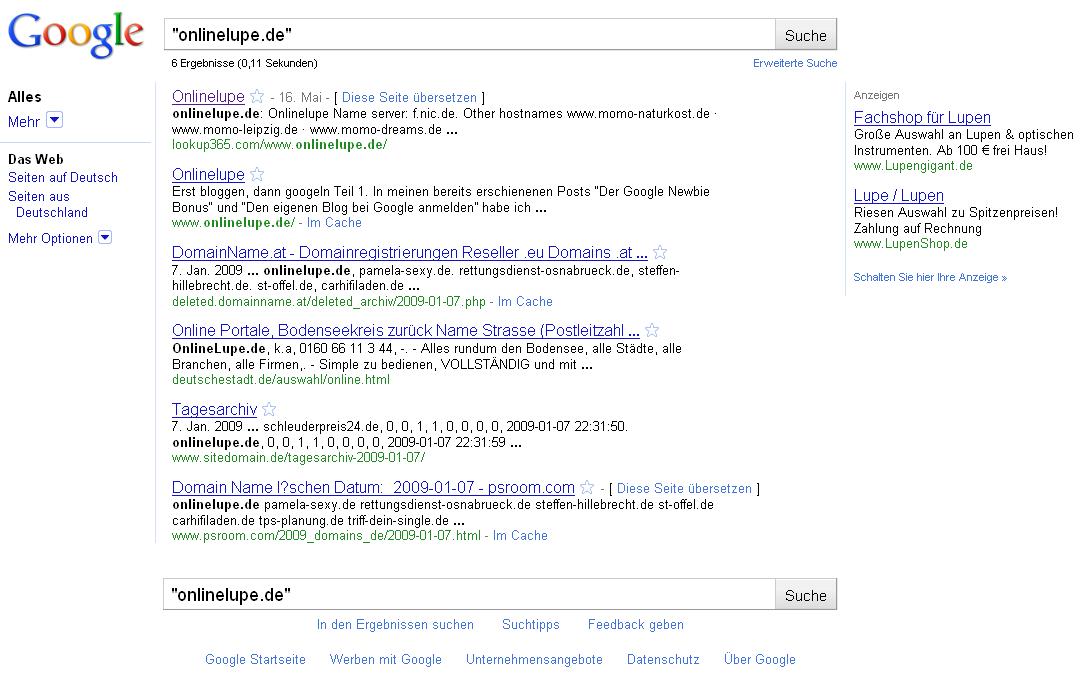Open Datenschutz link
The image size is (1085, 673).
pyautogui.click(x=663, y=660)
